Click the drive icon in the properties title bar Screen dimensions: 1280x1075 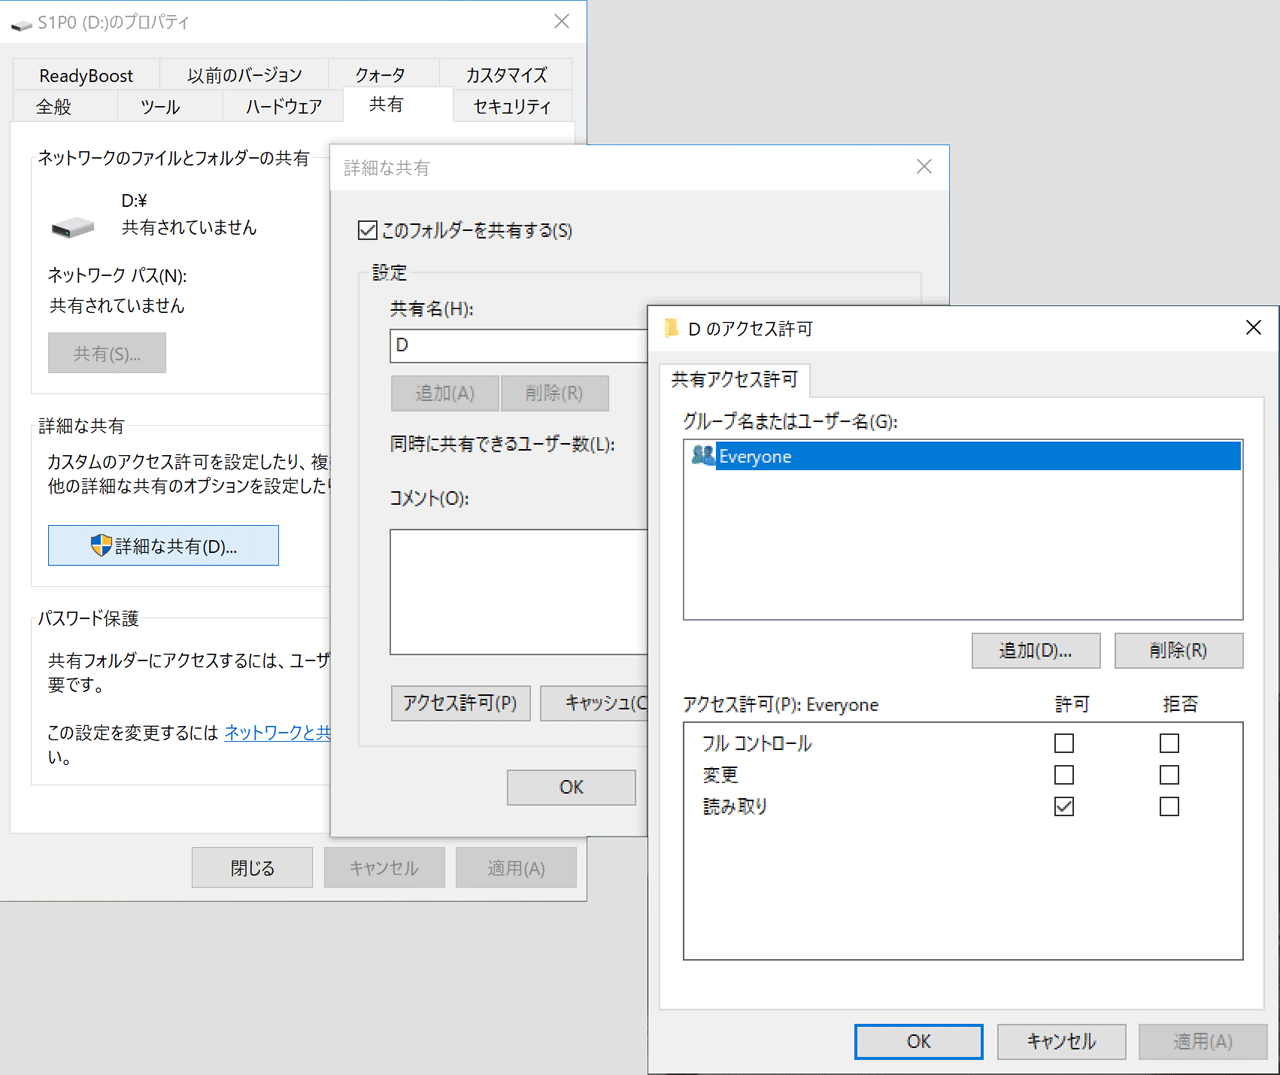pyautogui.click(x=21, y=24)
